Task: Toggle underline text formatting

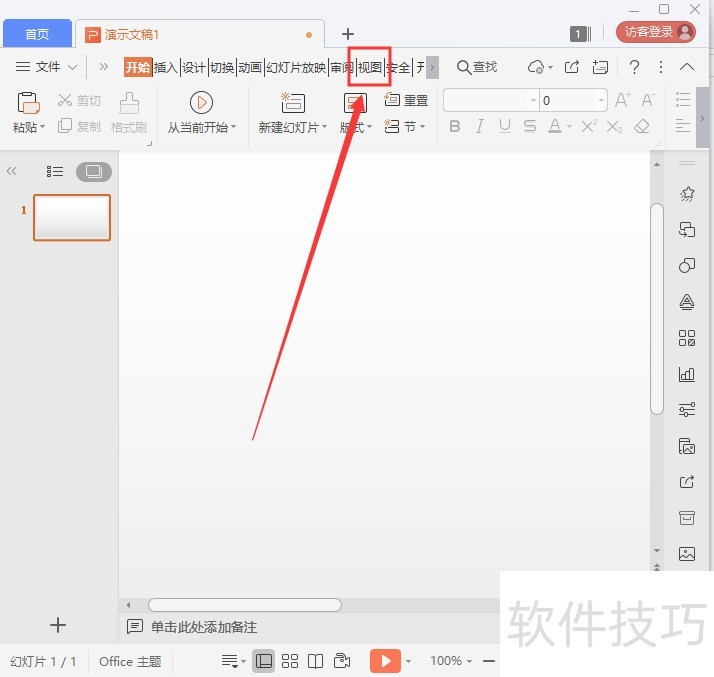Action: click(x=505, y=127)
